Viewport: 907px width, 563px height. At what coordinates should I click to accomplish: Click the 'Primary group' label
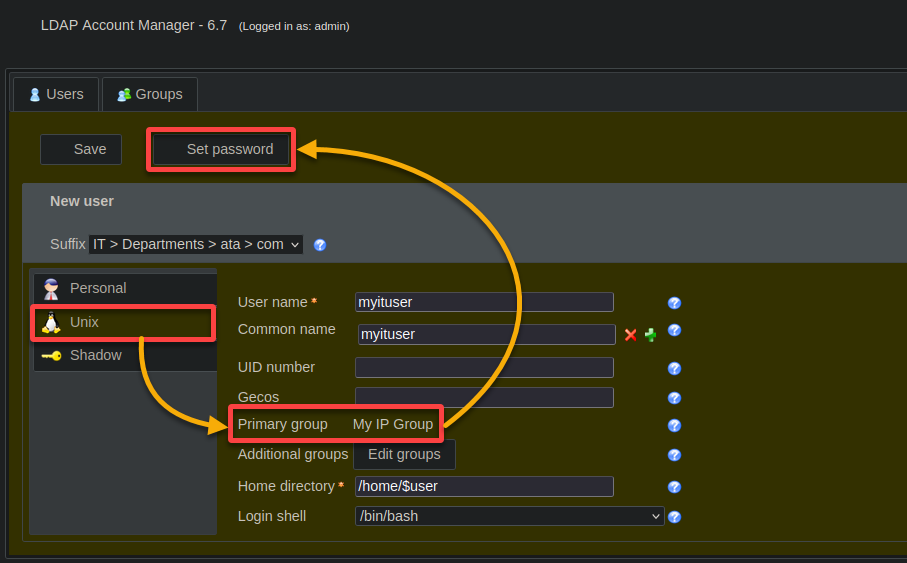pos(282,424)
